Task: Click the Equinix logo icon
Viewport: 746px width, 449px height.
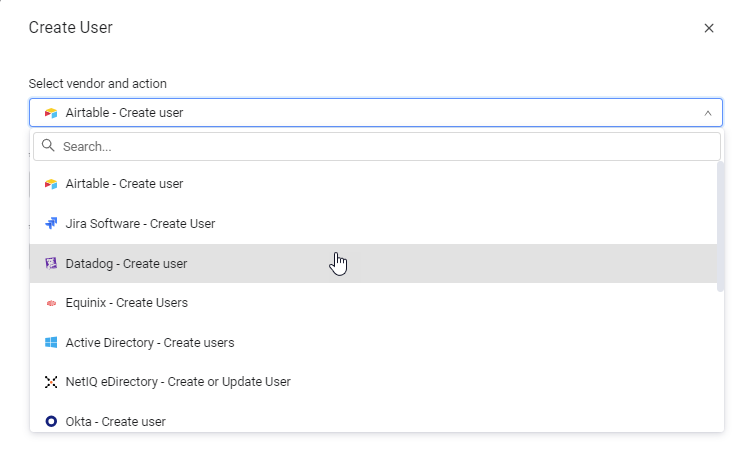Action: click(x=51, y=303)
